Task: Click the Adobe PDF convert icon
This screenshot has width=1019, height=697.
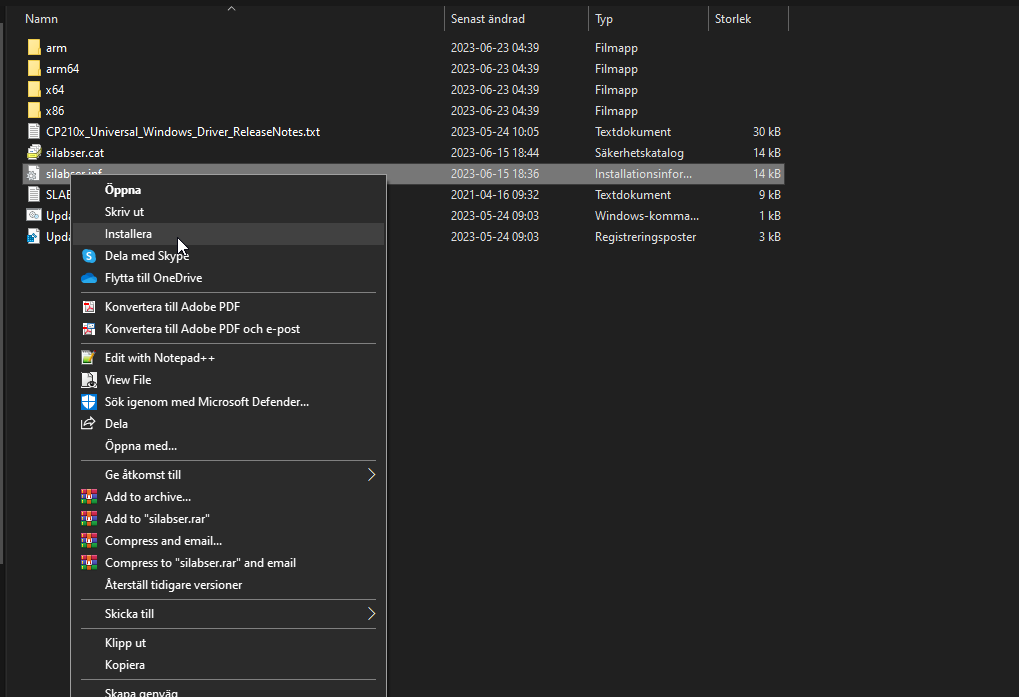Action: [89, 307]
